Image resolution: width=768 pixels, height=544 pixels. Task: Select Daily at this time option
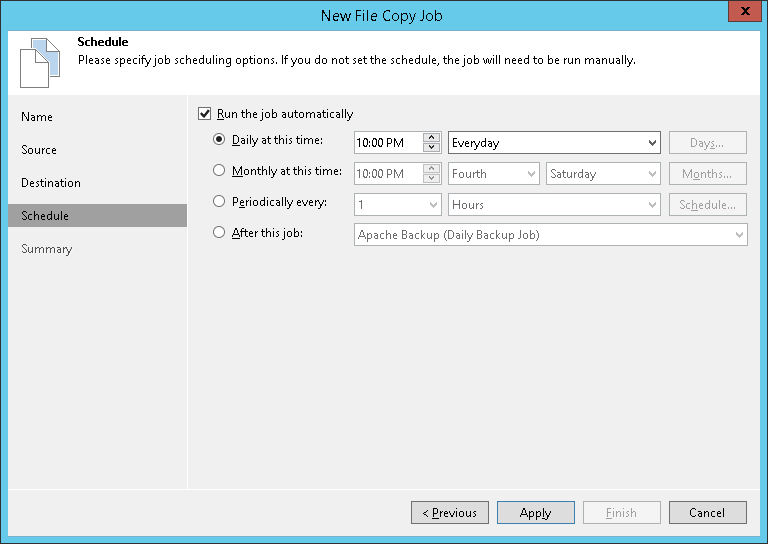[220, 140]
